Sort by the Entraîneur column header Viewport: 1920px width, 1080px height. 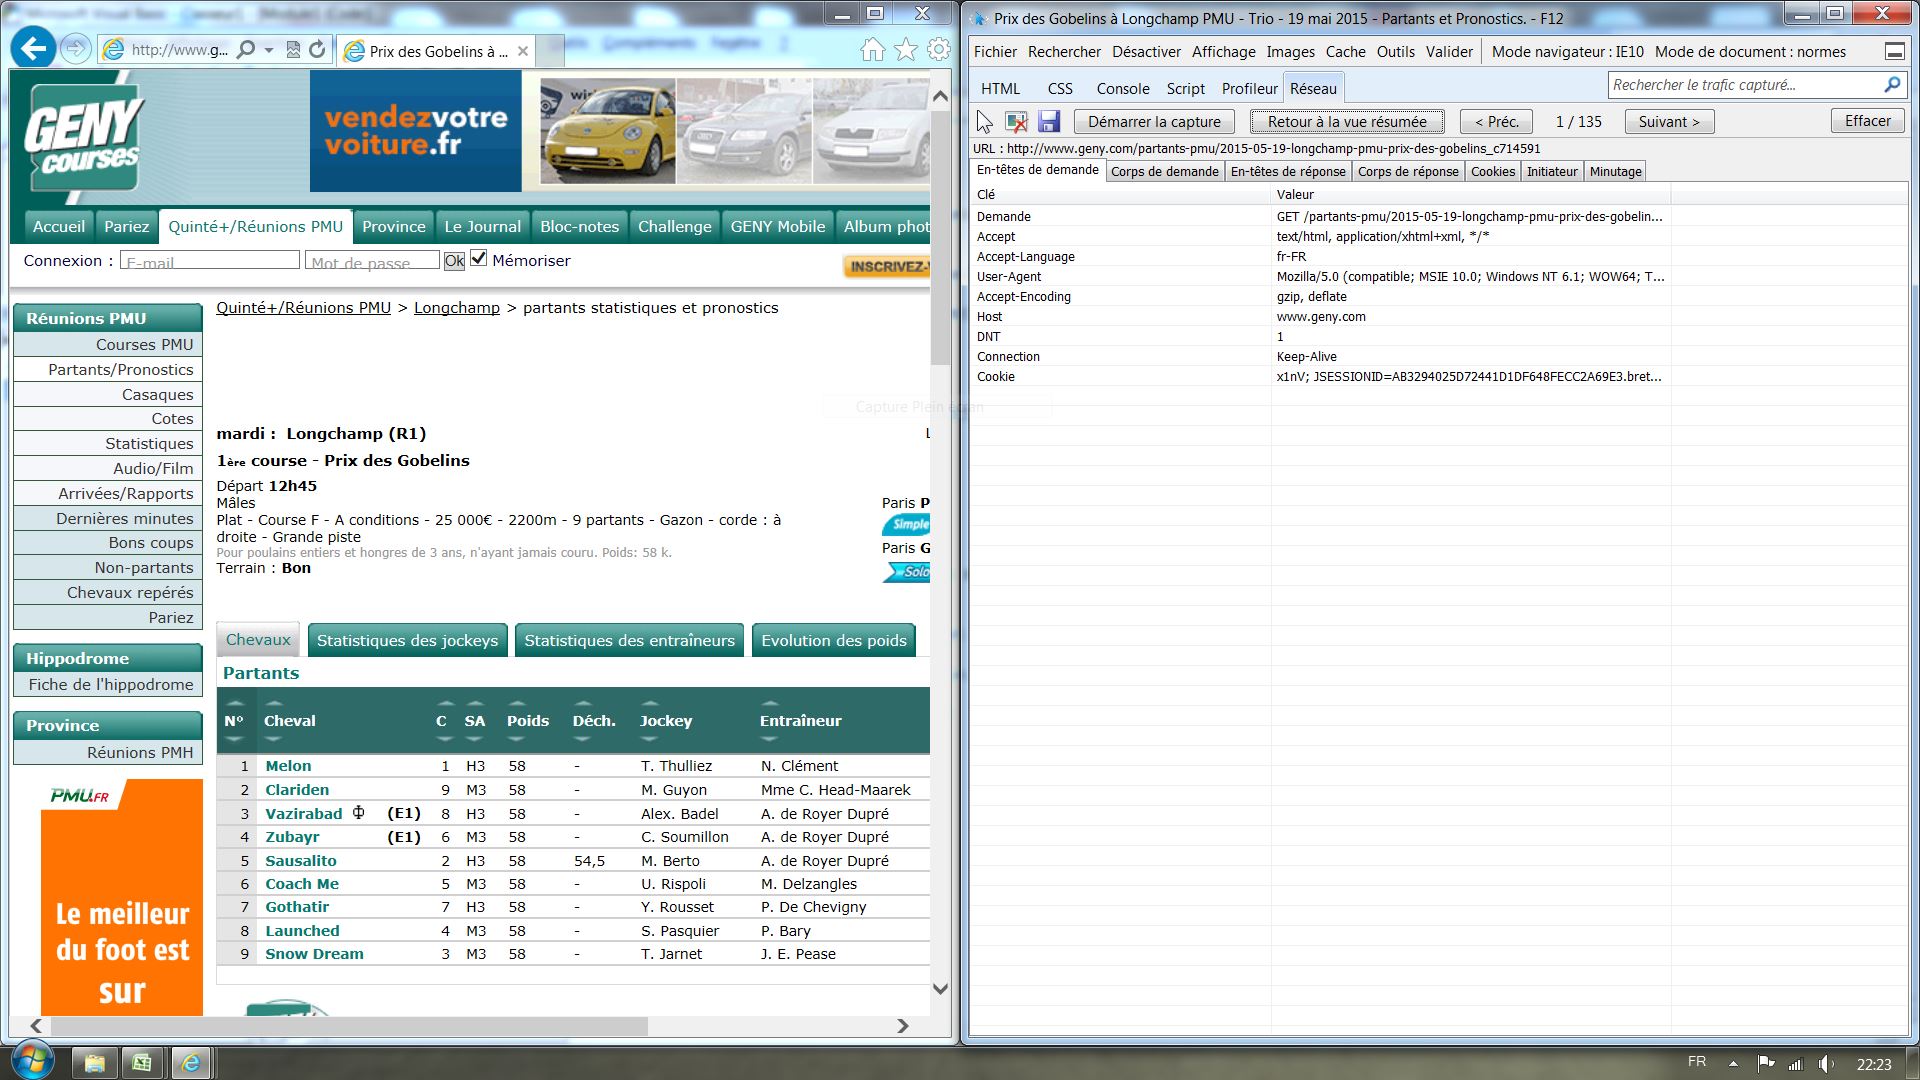point(800,721)
